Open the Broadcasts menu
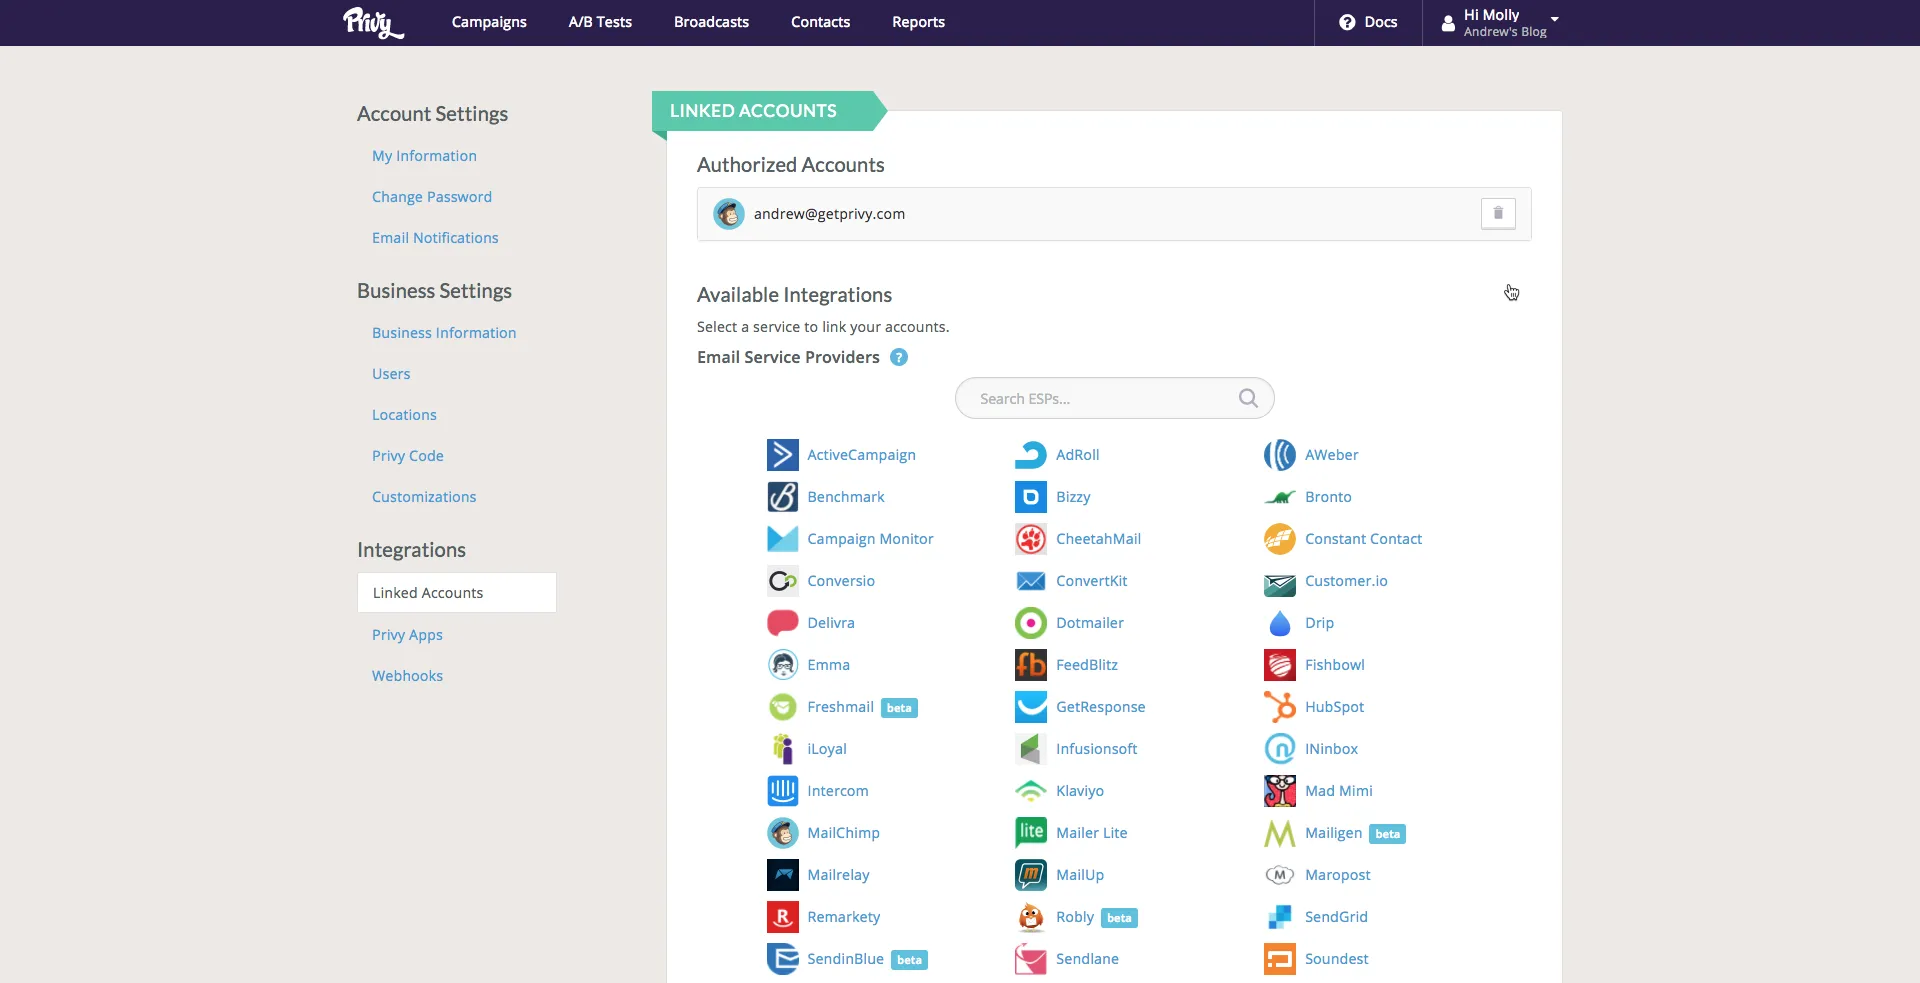This screenshot has height=983, width=1920. 711,22
